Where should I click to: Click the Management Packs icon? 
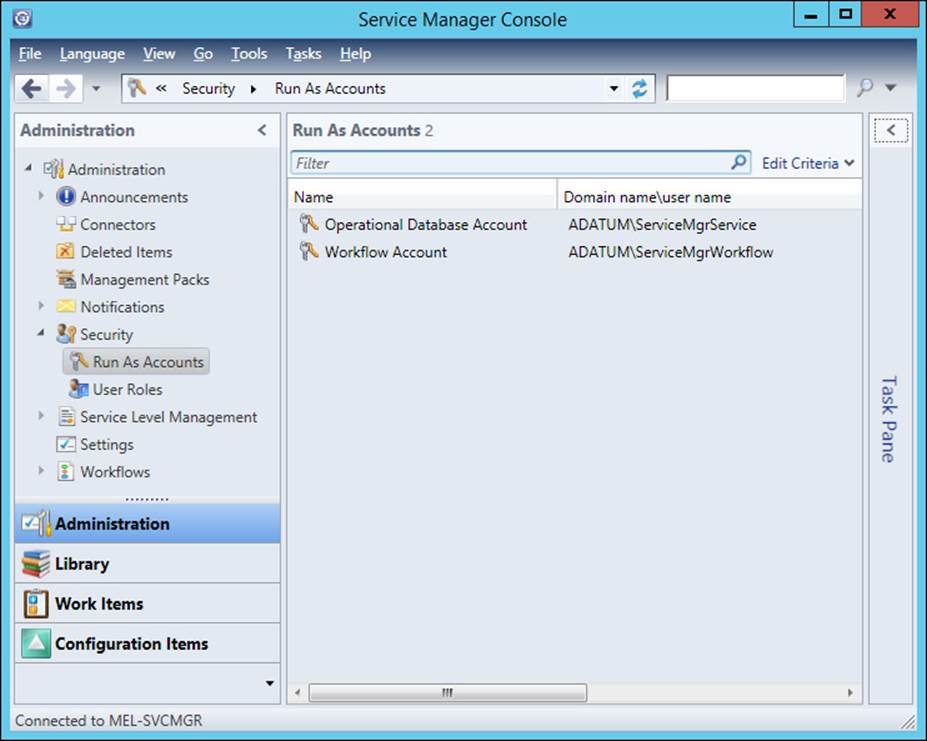click(x=66, y=279)
